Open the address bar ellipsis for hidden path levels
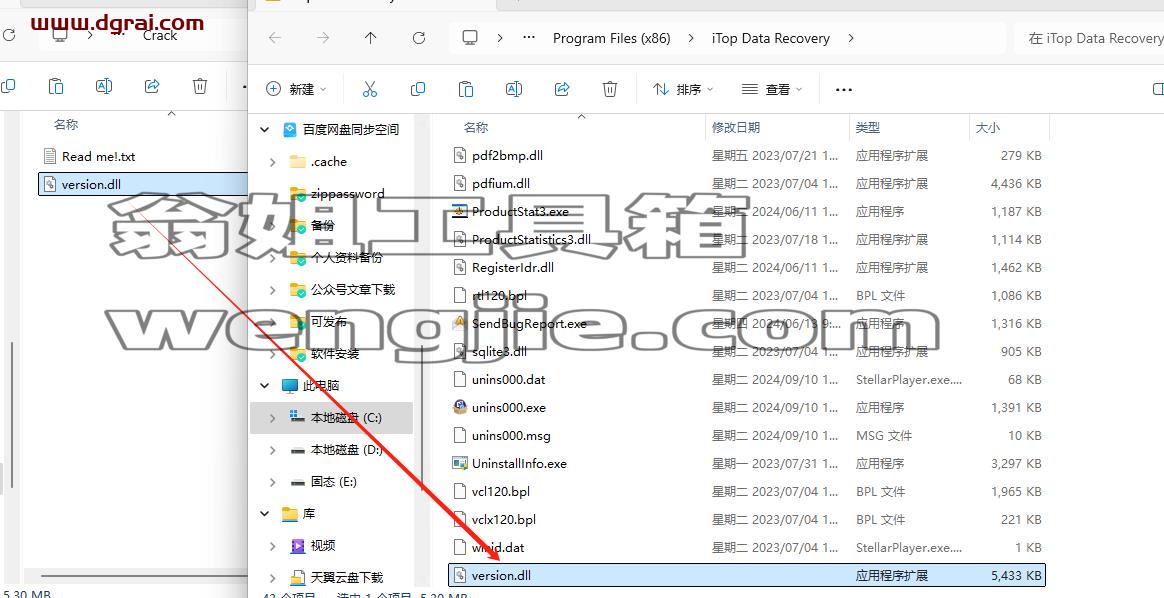The height and width of the screenshot is (598, 1164). (529, 38)
